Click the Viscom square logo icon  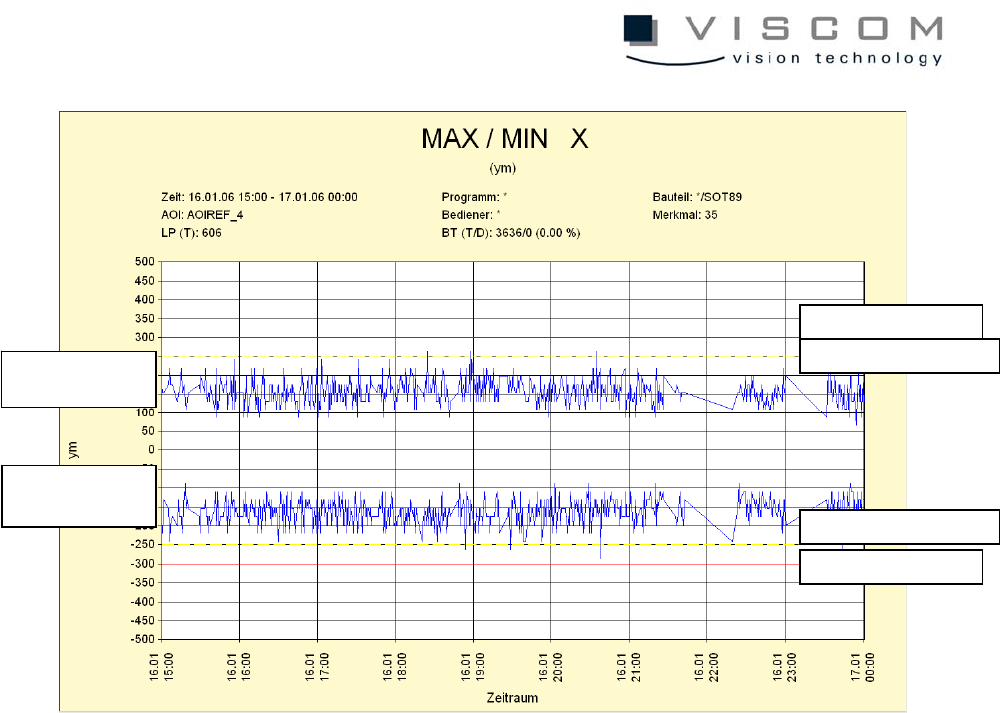(x=641, y=31)
